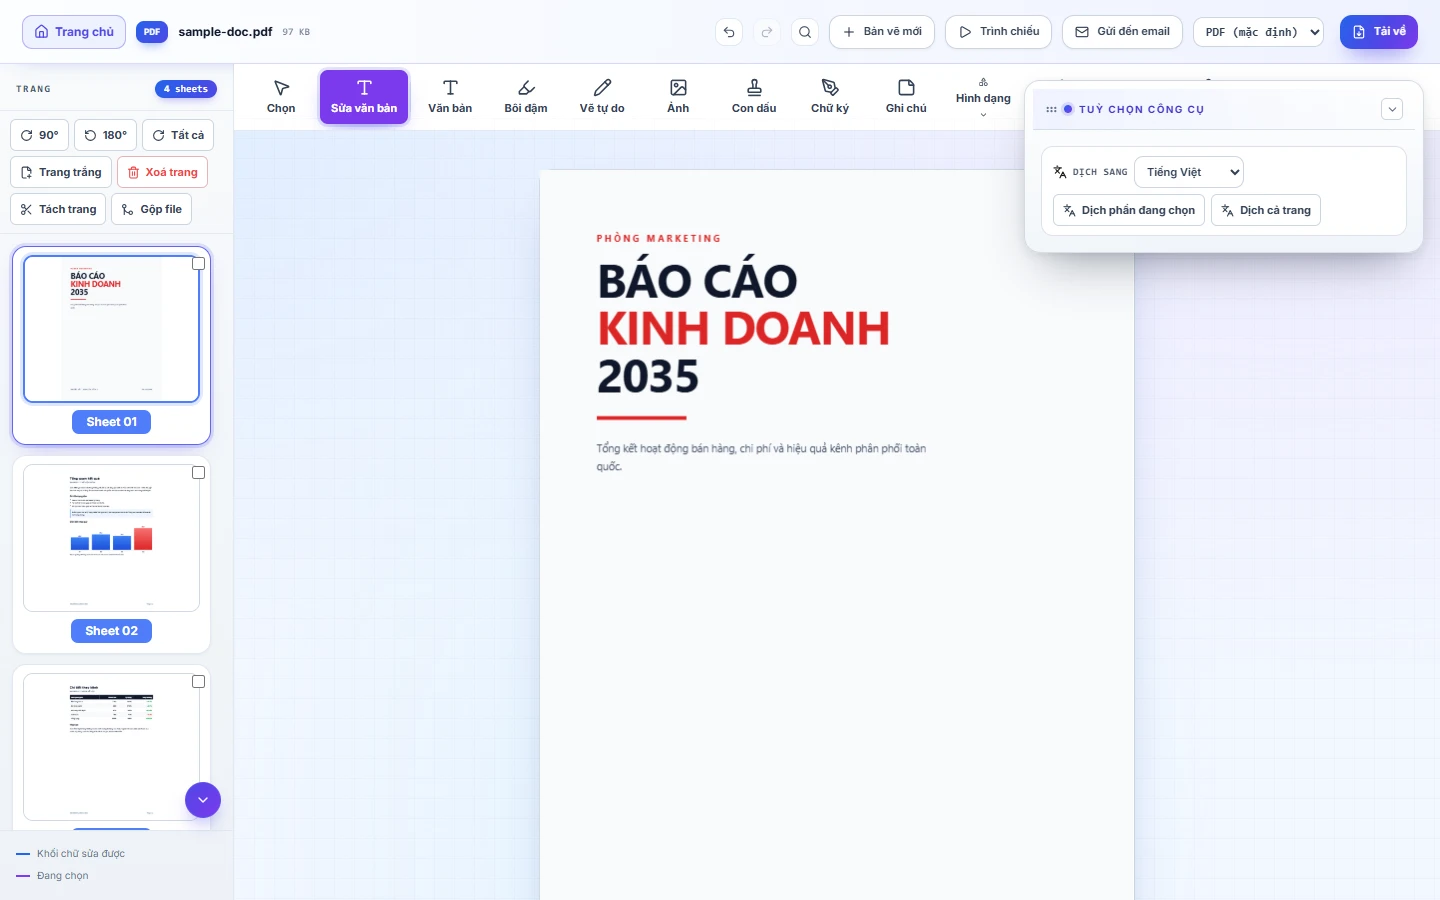Select the Bôi đậm highlighter tool
The image size is (1440, 900).
pos(526,97)
